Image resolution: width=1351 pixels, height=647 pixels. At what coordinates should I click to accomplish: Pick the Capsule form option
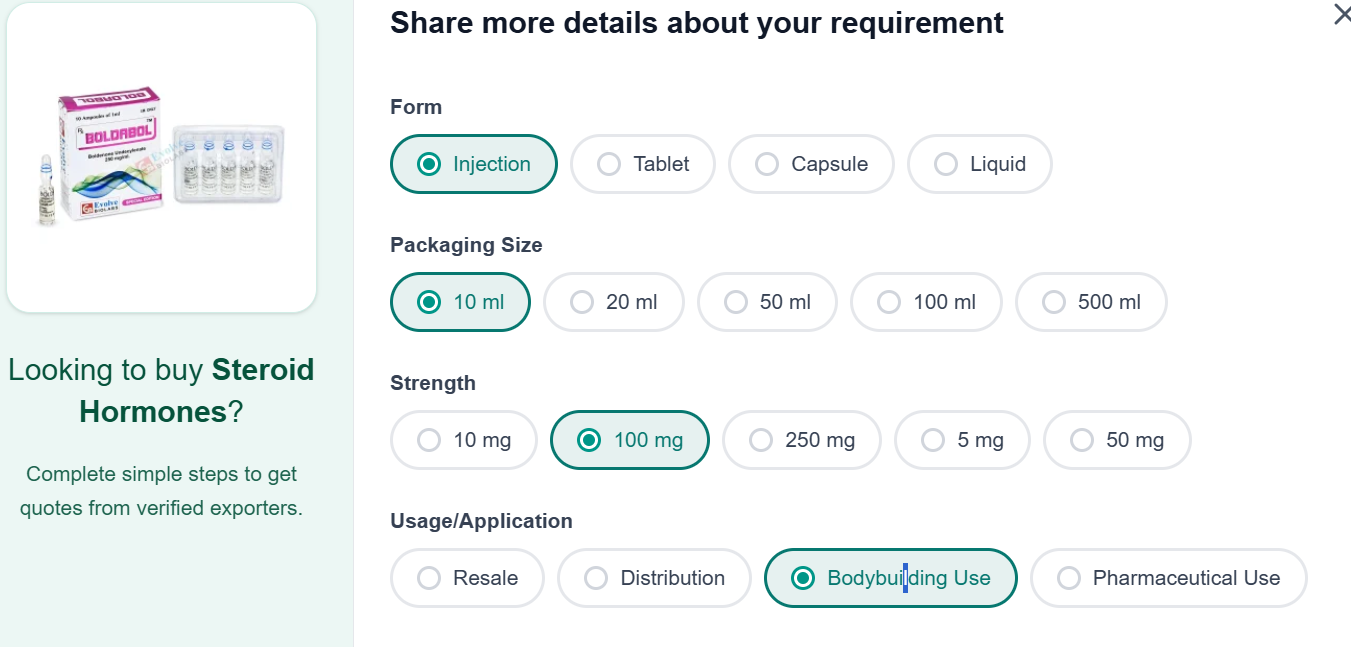(811, 164)
